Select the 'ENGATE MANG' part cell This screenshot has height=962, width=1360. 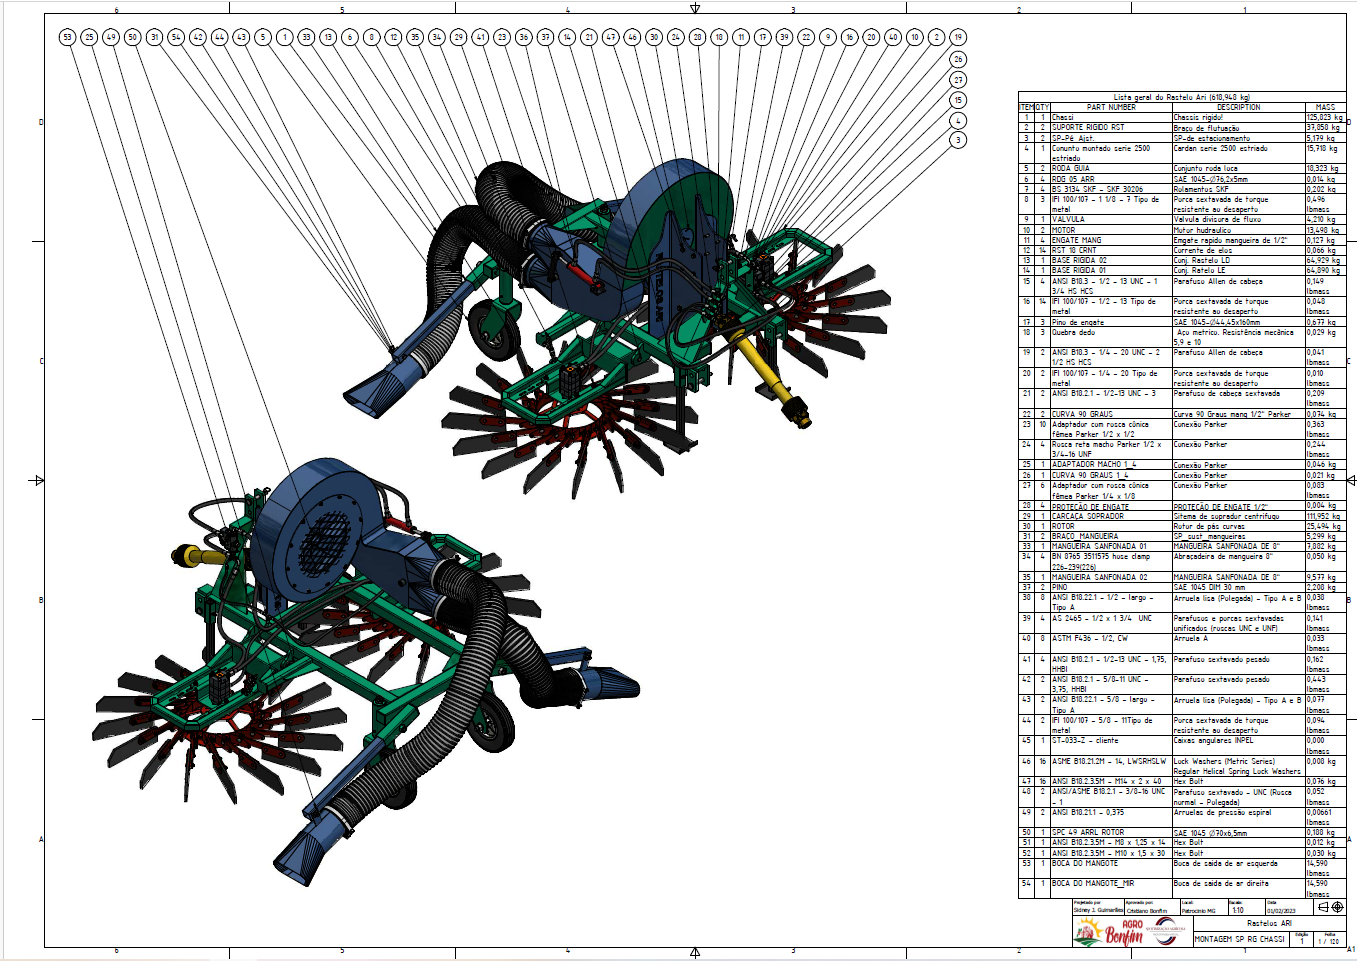click(x=1111, y=240)
